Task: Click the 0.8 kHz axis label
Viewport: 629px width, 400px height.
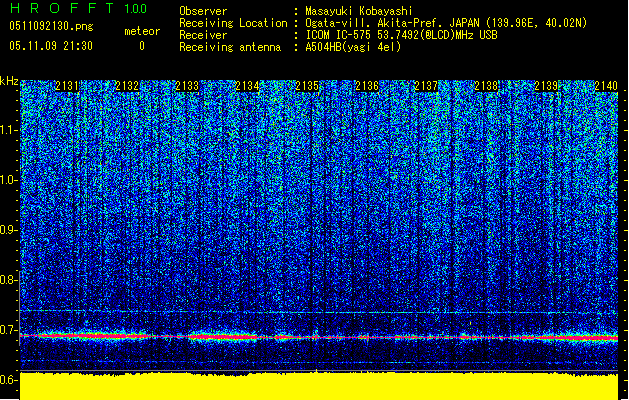Action: [x=9, y=280]
